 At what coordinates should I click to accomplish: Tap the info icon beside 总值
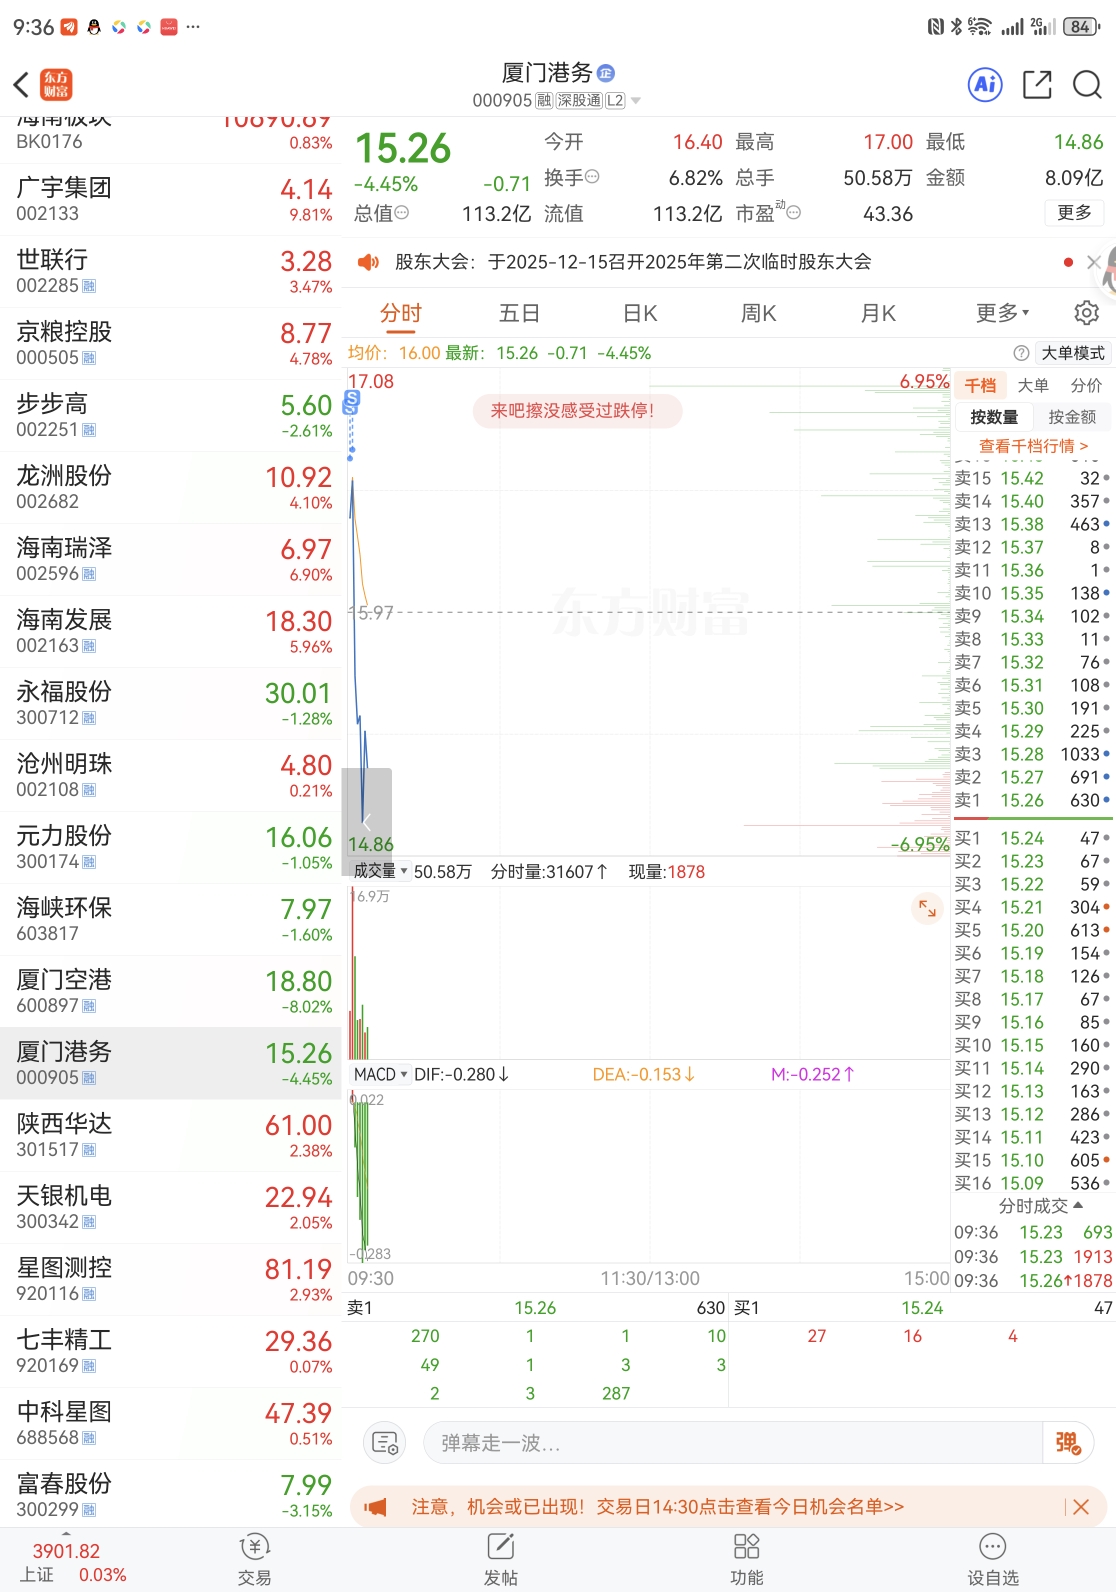(x=402, y=213)
